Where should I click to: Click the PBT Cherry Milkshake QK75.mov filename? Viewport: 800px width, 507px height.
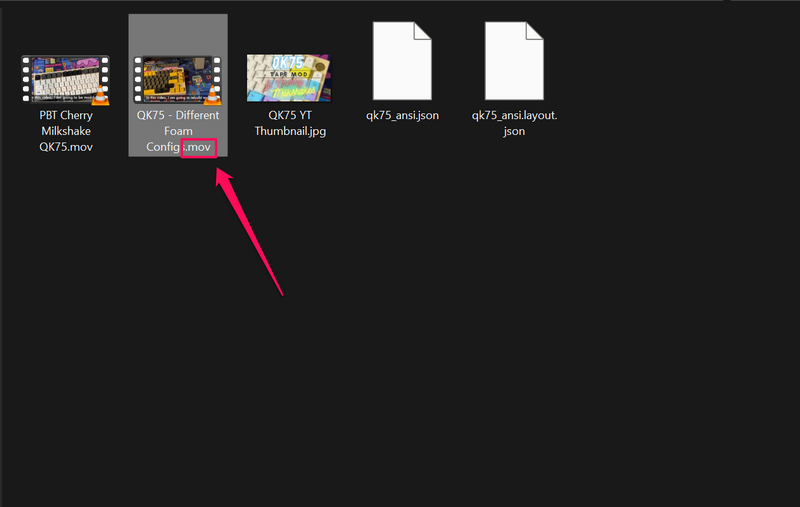66,131
